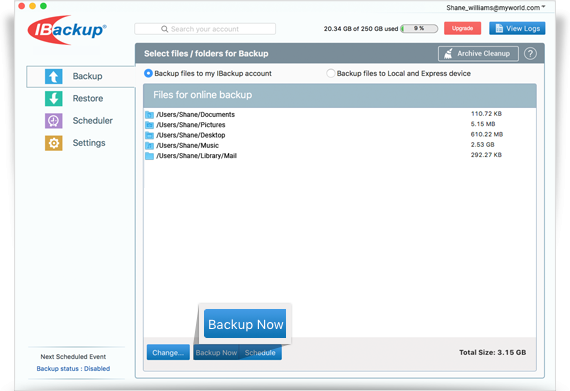The height and width of the screenshot is (391, 570).
Task: Open View Logs
Action: click(x=517, y=28)
